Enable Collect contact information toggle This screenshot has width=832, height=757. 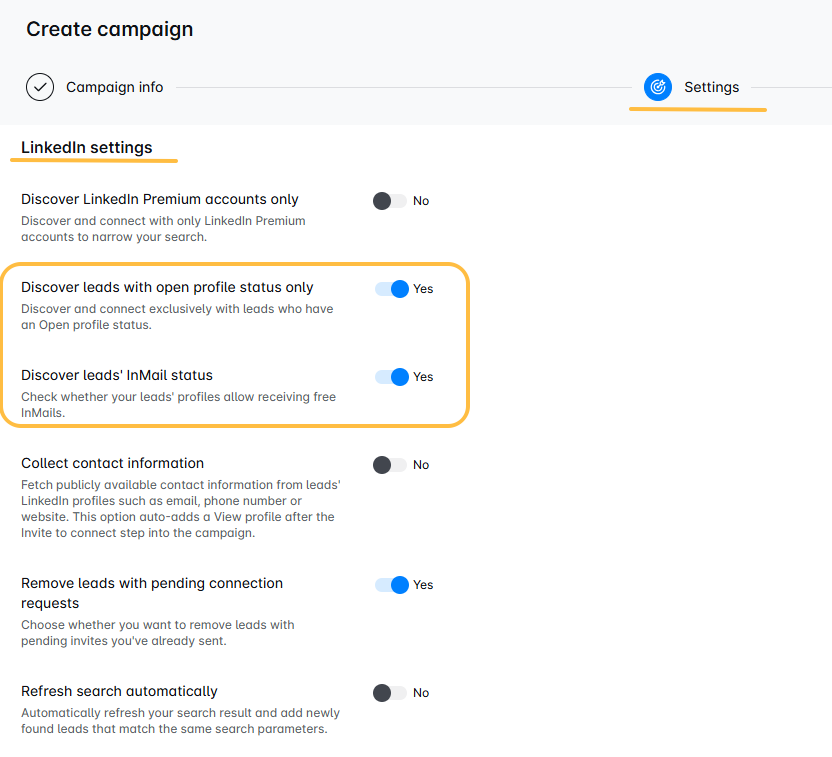coord(389,465)
